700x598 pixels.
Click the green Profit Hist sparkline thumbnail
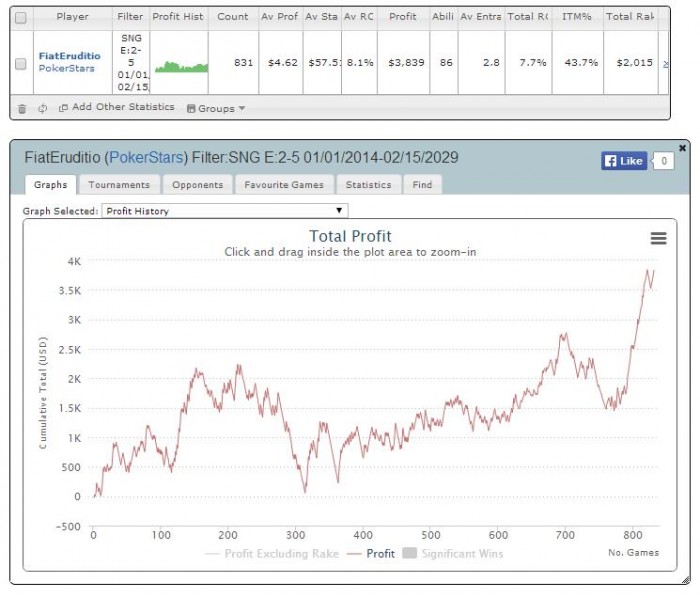(x=181, y=66)
